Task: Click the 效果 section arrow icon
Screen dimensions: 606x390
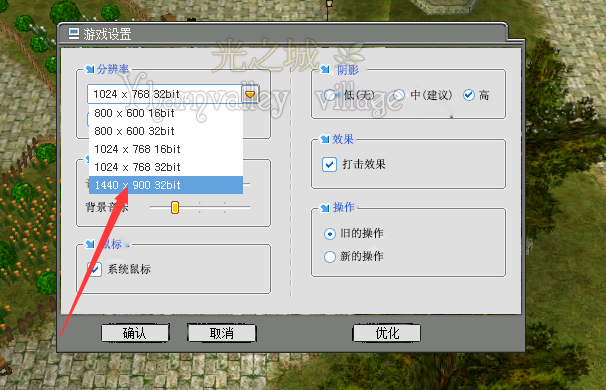Action: tap(325, 139)
